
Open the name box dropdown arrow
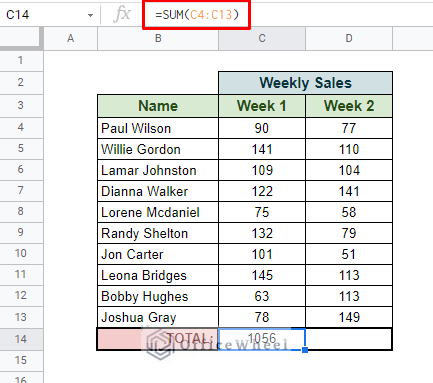pos(90,15)
